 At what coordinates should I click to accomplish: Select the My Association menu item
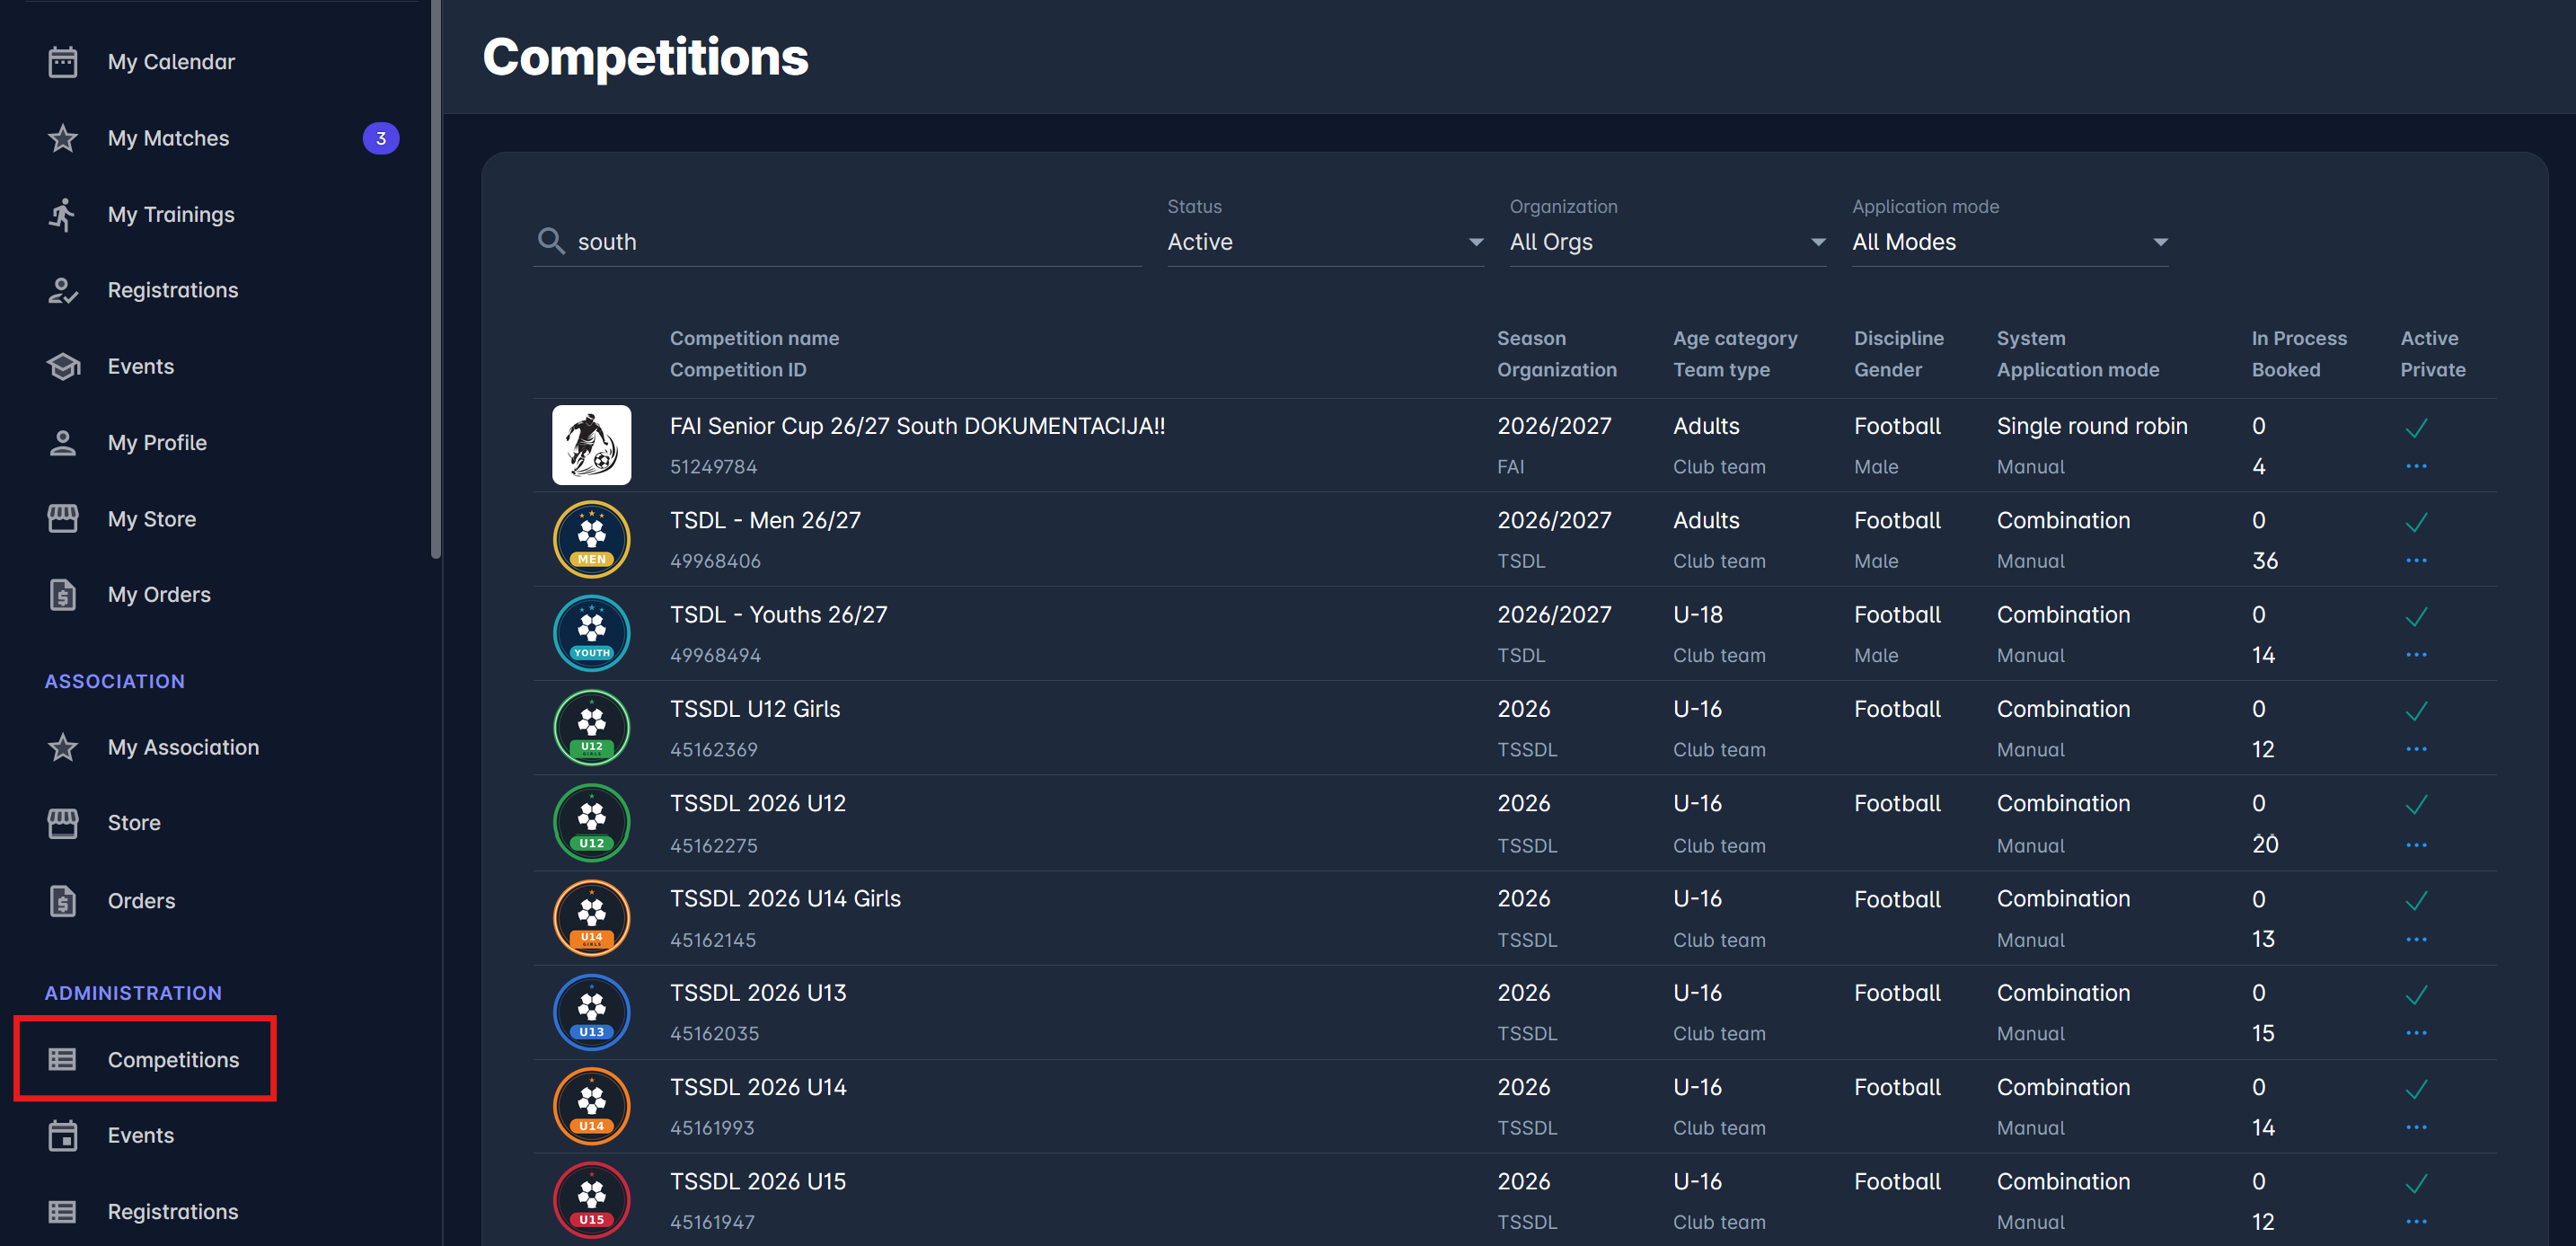[x=183, y=747]
